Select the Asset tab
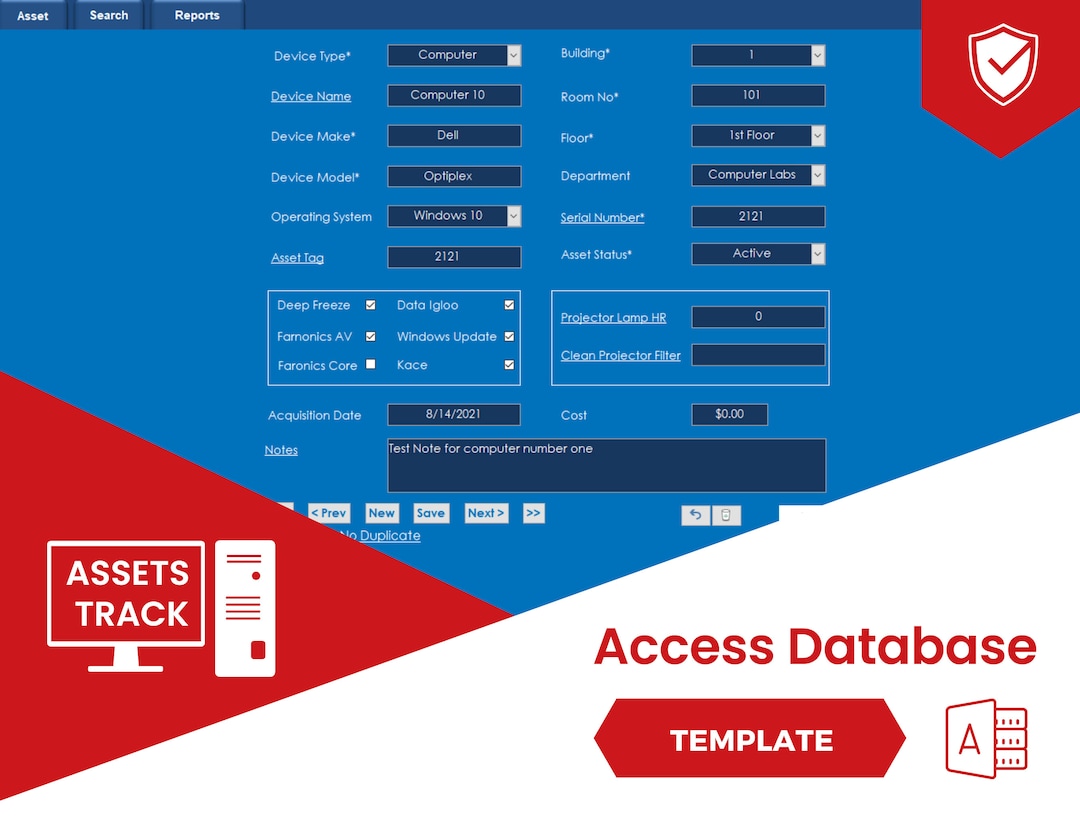 pos(32,15)
